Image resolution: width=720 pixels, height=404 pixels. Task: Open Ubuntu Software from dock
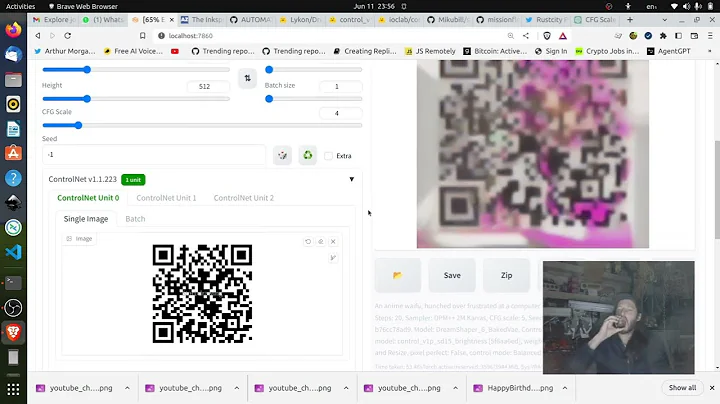13,153
